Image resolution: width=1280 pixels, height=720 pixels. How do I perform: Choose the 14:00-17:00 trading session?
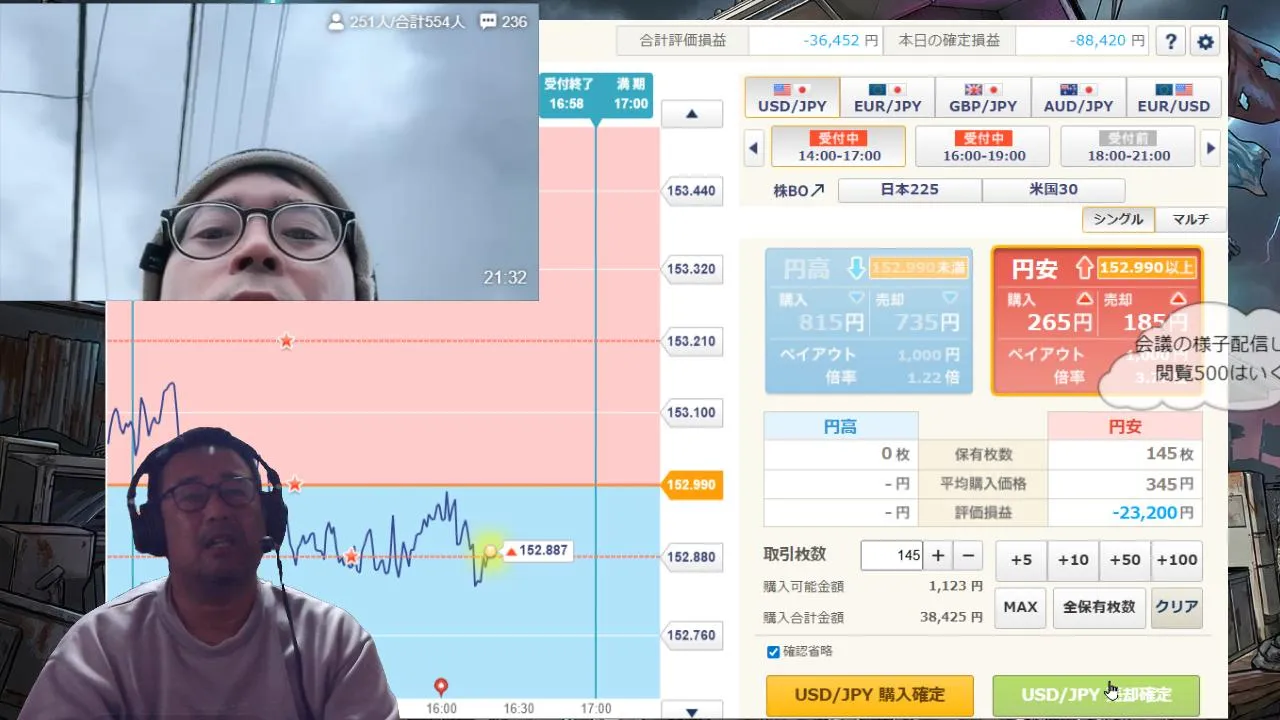pos(839,147)
